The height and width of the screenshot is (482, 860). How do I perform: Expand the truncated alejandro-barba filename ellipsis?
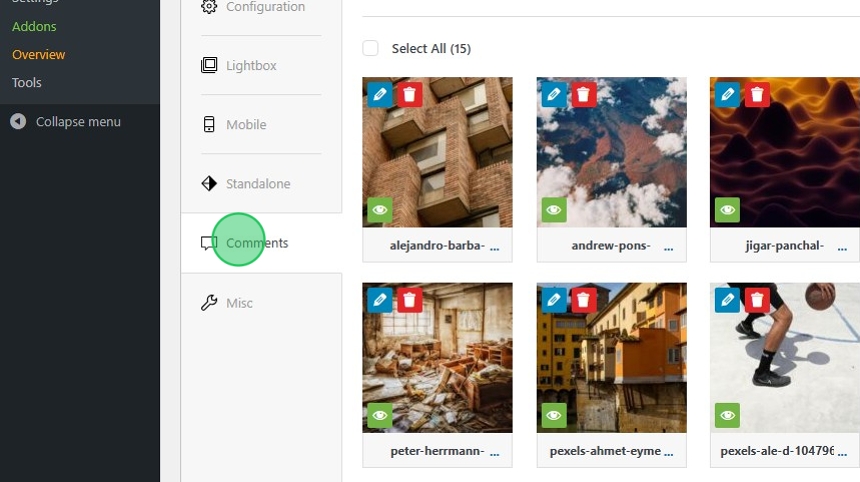494,246
